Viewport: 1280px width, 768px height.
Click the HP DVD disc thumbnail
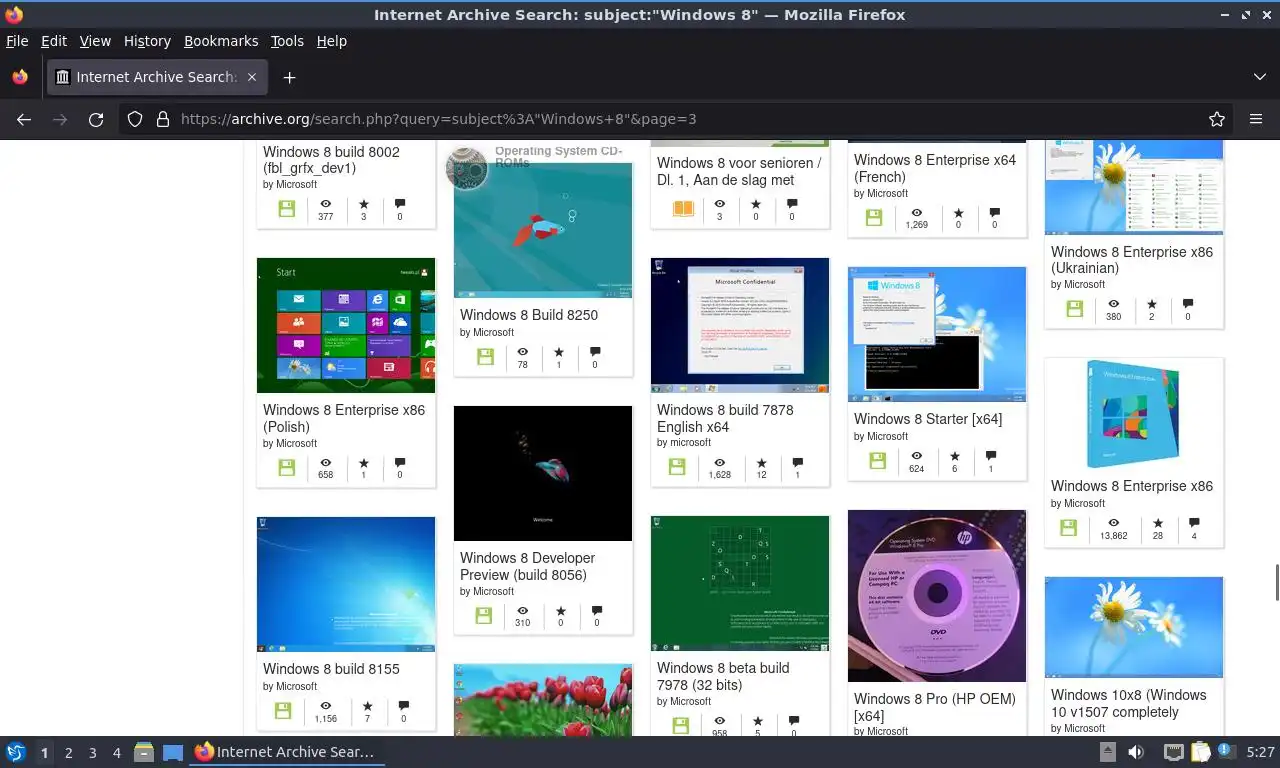937,596
